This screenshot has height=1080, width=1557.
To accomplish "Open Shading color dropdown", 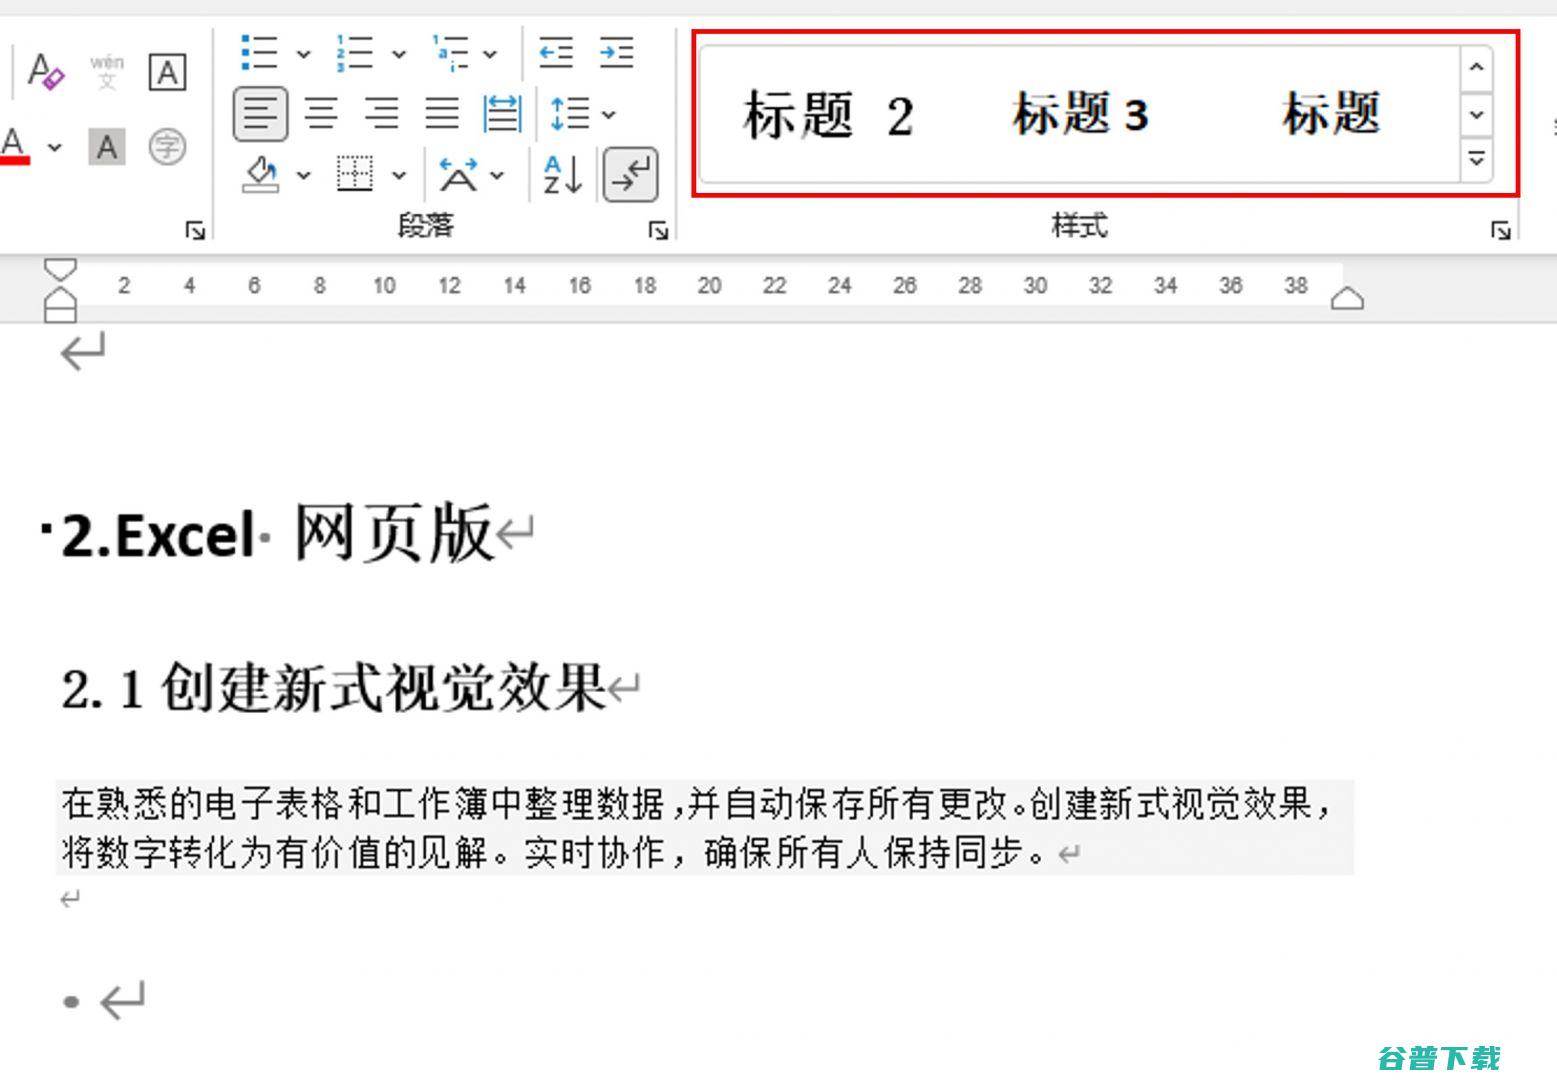I will tap(303, 175).
